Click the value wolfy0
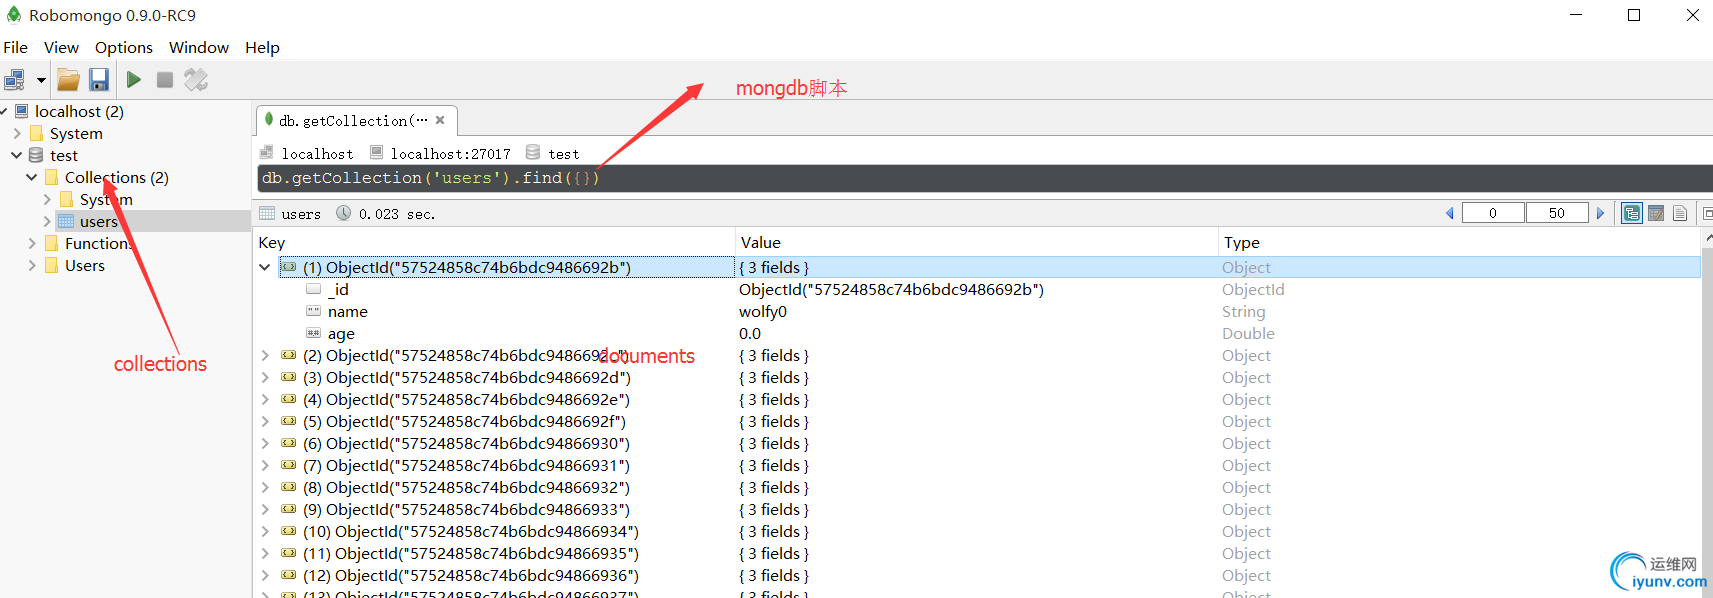The image size is (1713, 598). pos(763,311)
